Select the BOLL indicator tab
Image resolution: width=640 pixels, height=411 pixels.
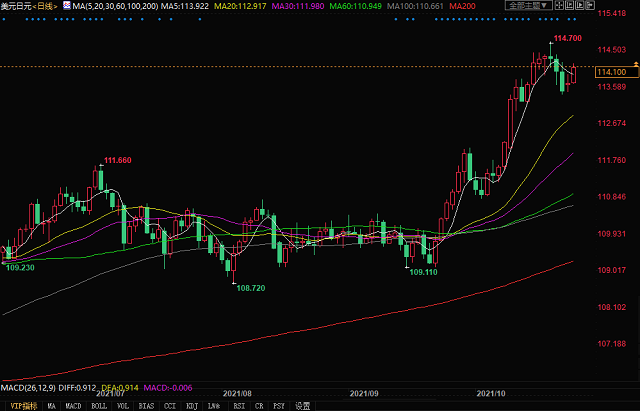(100, 406)
